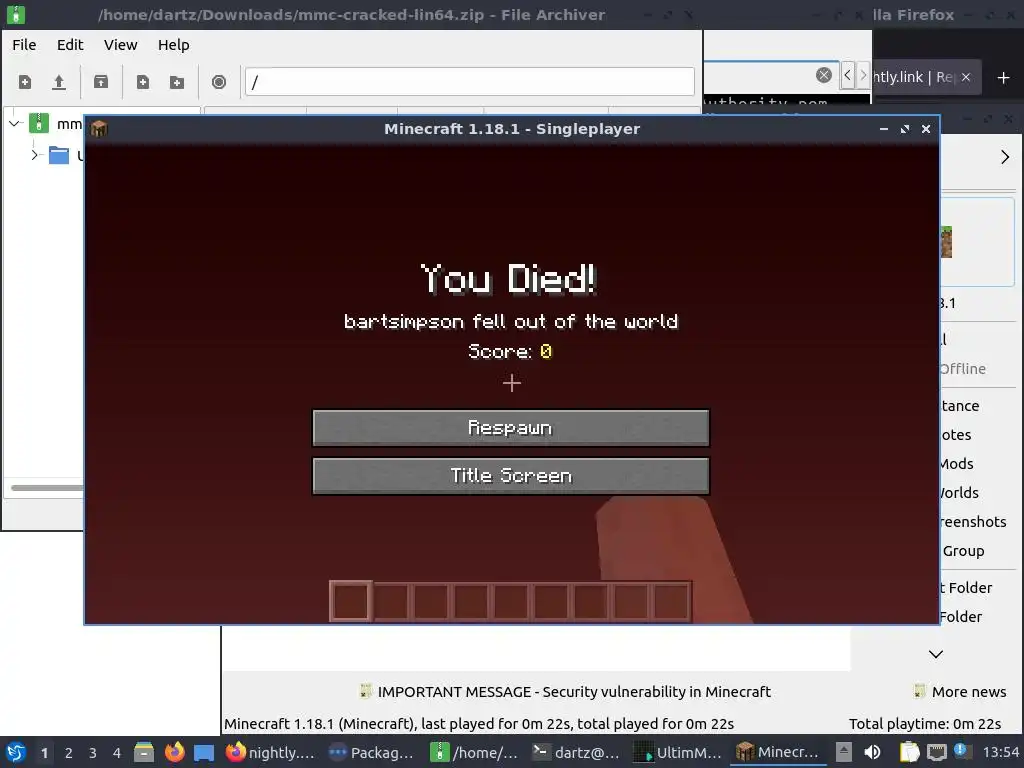
Task: Click the Add Folder icon in File Archiver
Action: (176, 82)
